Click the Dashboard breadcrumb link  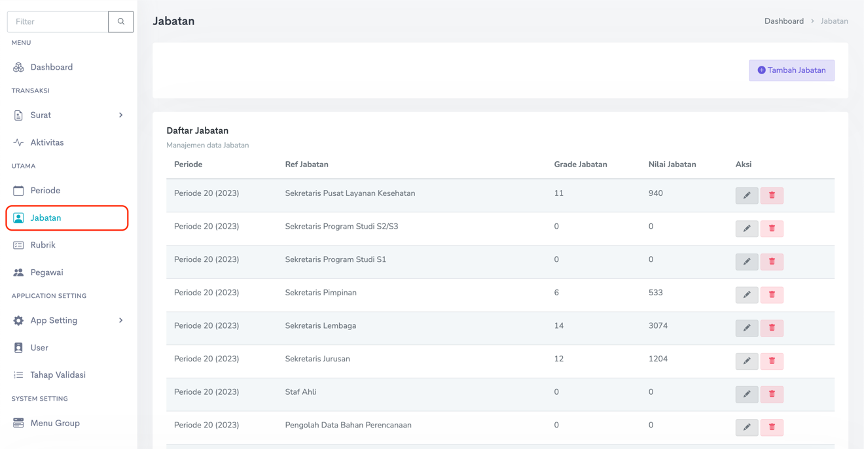[x=783, y=21]
